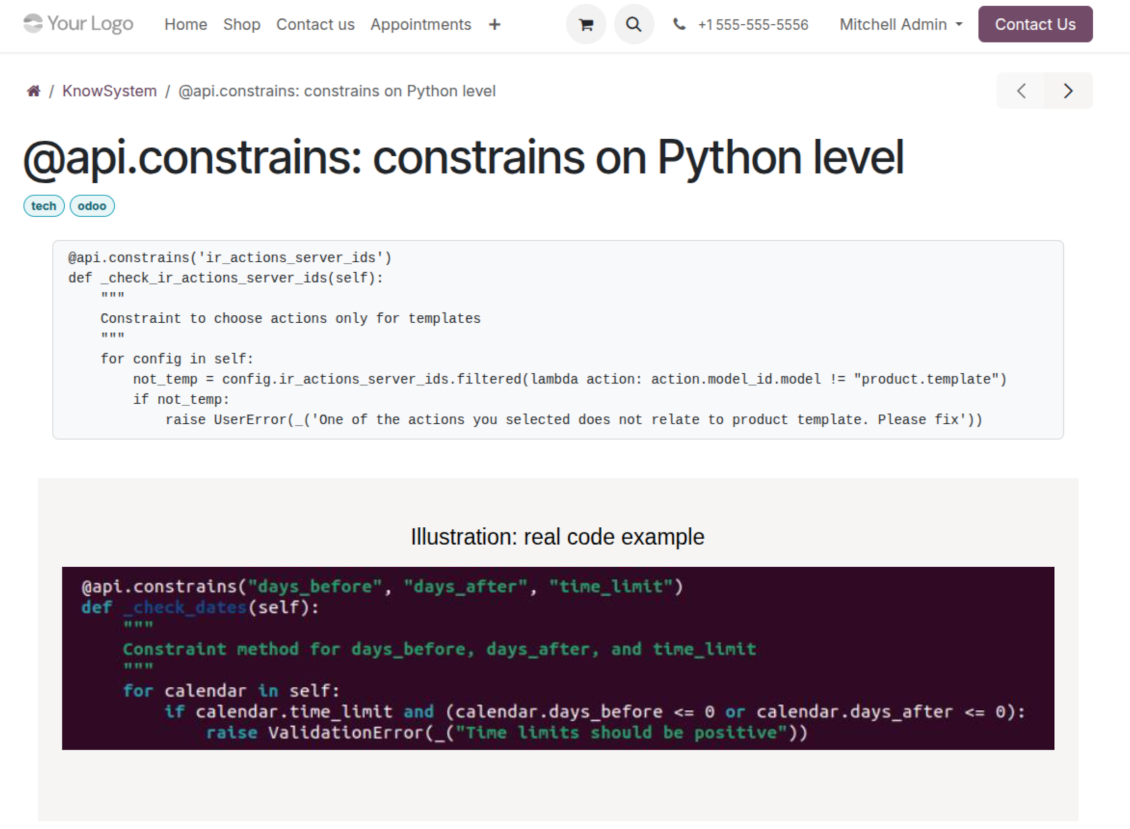Viewport: 1130px width, 829px height.
Task: Click the home icon in breadcrumb
Action: 33,91
